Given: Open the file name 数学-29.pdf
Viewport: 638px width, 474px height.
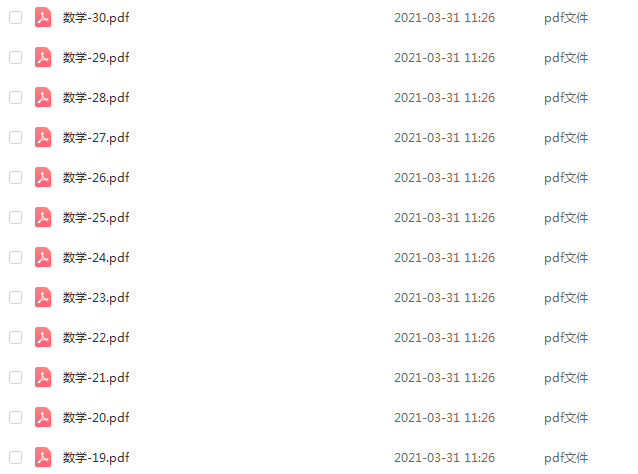Looking at the screenshot, I should pos(96,58).
